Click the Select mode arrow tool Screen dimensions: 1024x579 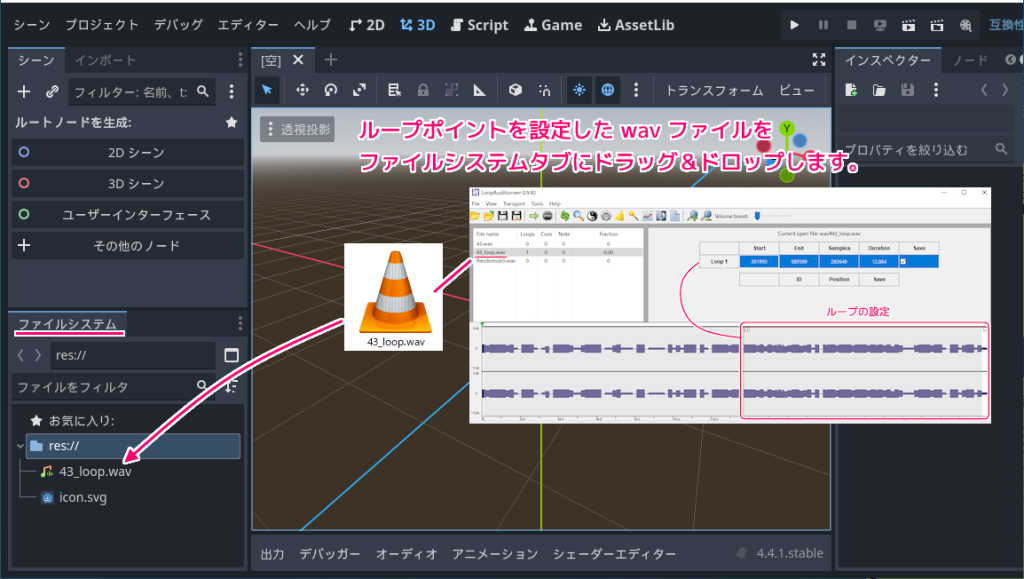coord(267,90)
